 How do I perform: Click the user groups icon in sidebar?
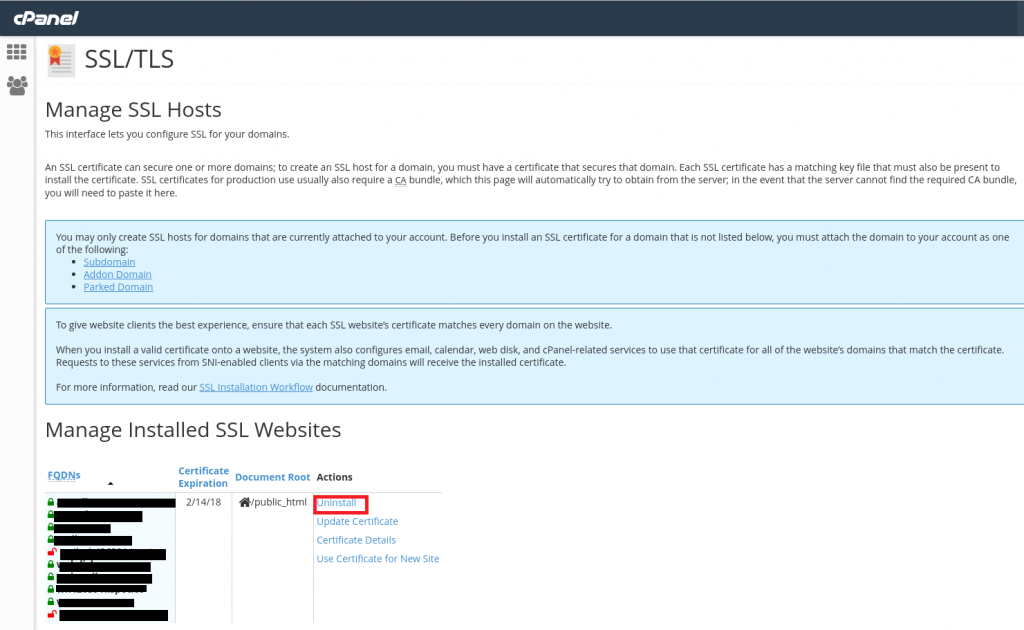click(x=16, y=86)
